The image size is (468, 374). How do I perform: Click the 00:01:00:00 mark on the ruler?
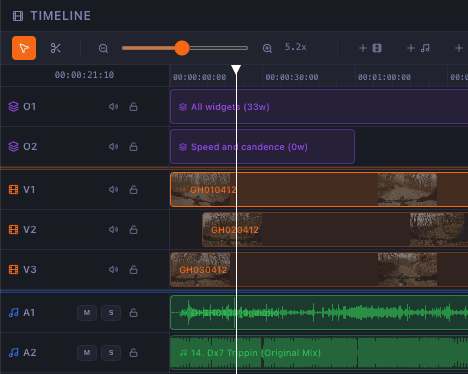[x=384, y=77]
